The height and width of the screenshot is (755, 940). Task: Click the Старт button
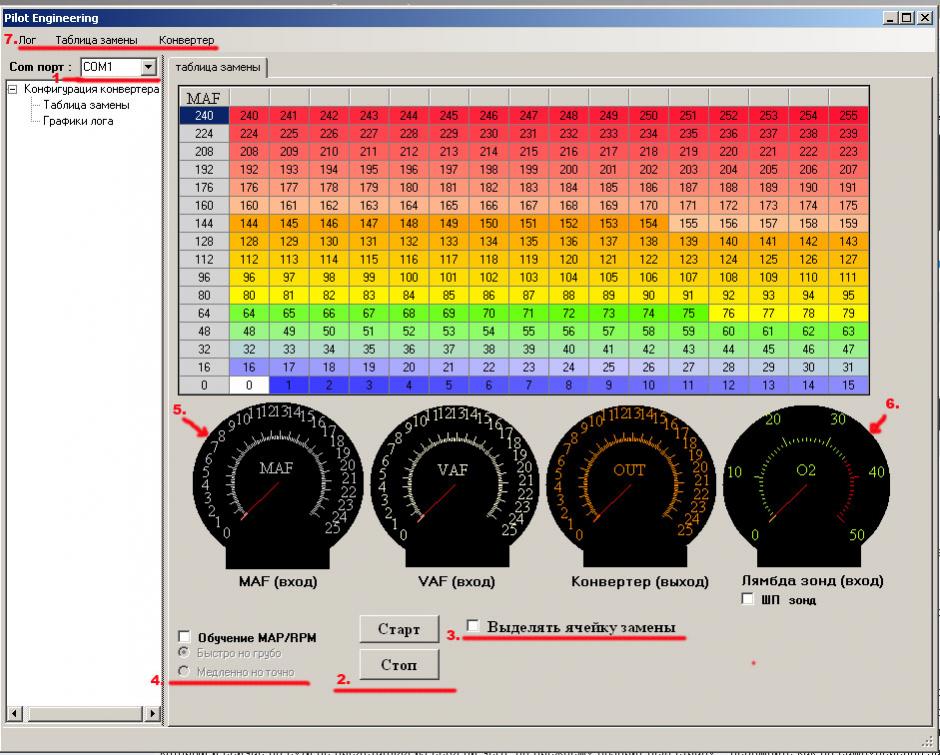tap(399, 629)
